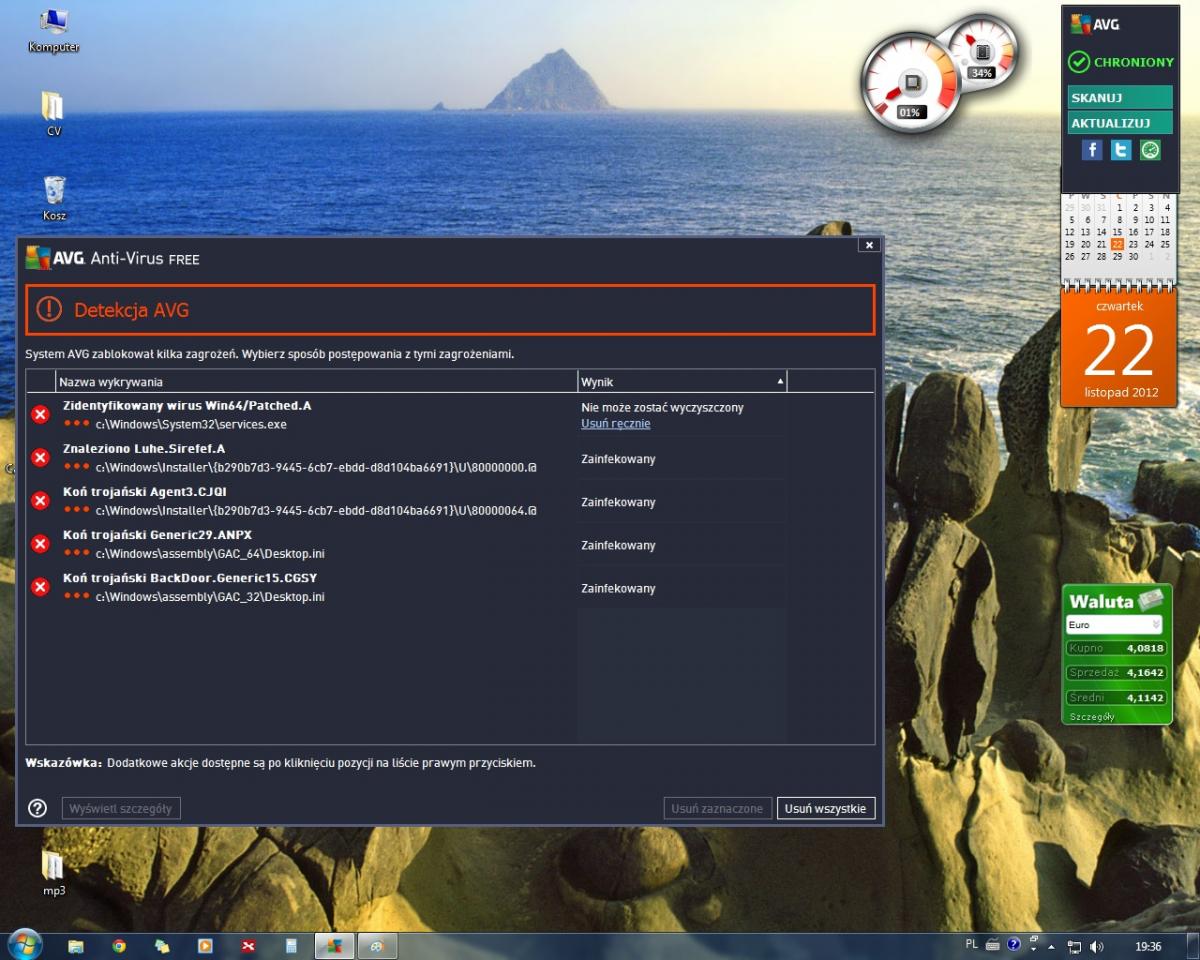Click SKANUJ in the AVG gadget
Screen dimensions: 1200x960
click(x=1120, y=98)
